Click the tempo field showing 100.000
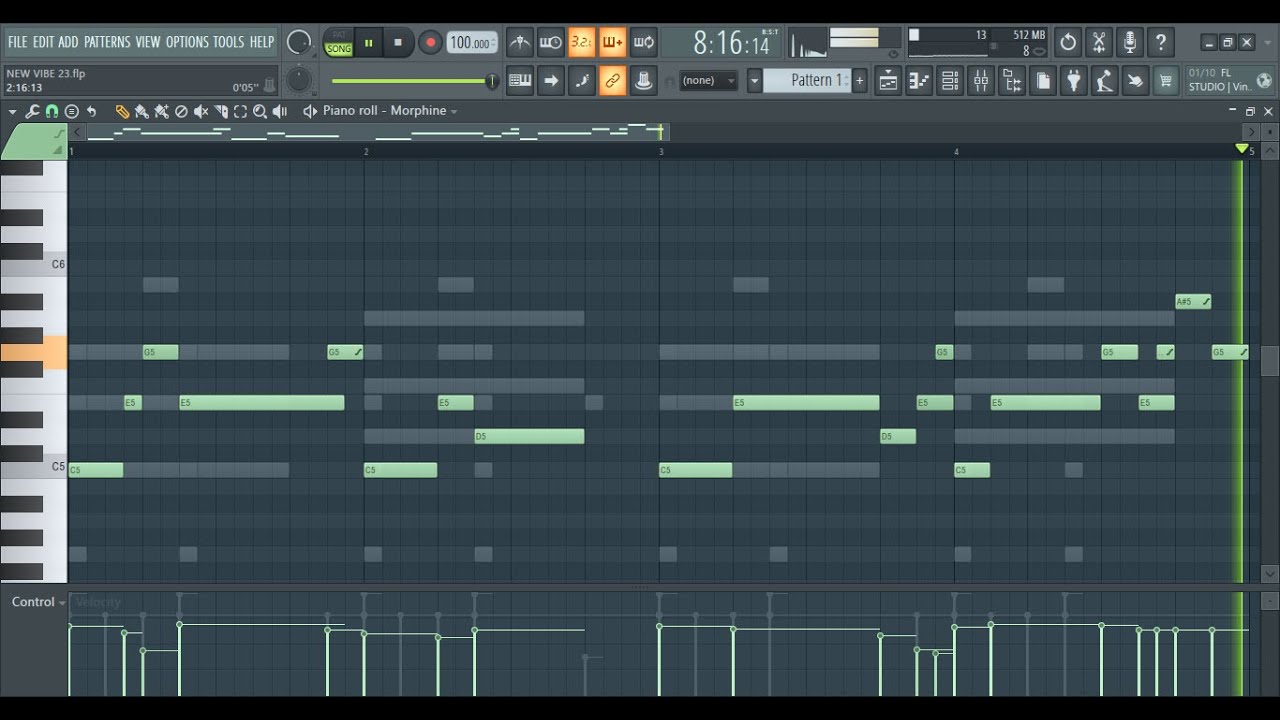 [470, 43]
